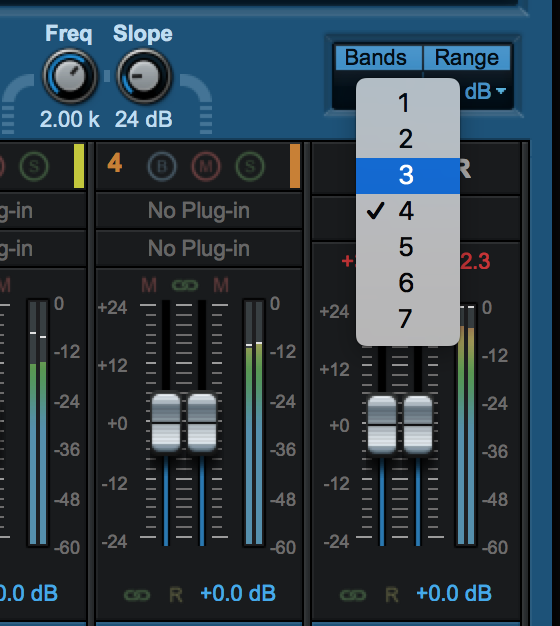Select 3 bands from the menu
This screenshot has height=626, width=560.
click(408, 176)
